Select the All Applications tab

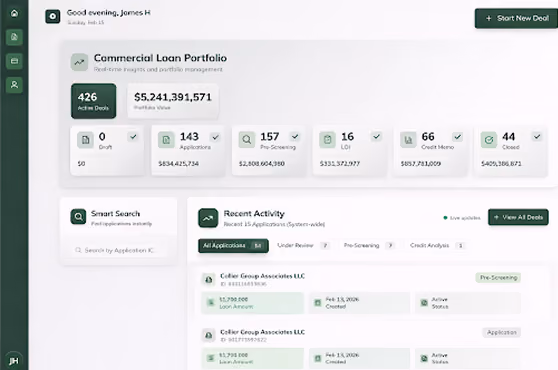[x=233, y=246]
